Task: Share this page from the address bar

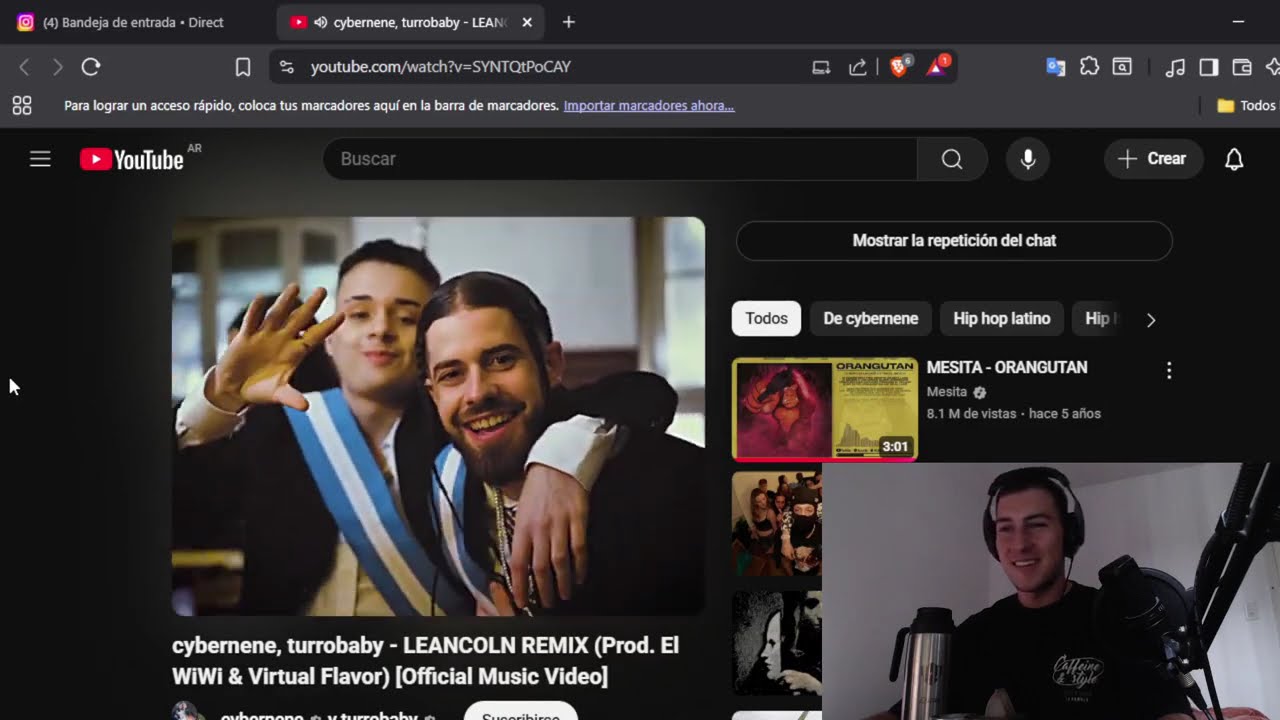Action: 857,67
